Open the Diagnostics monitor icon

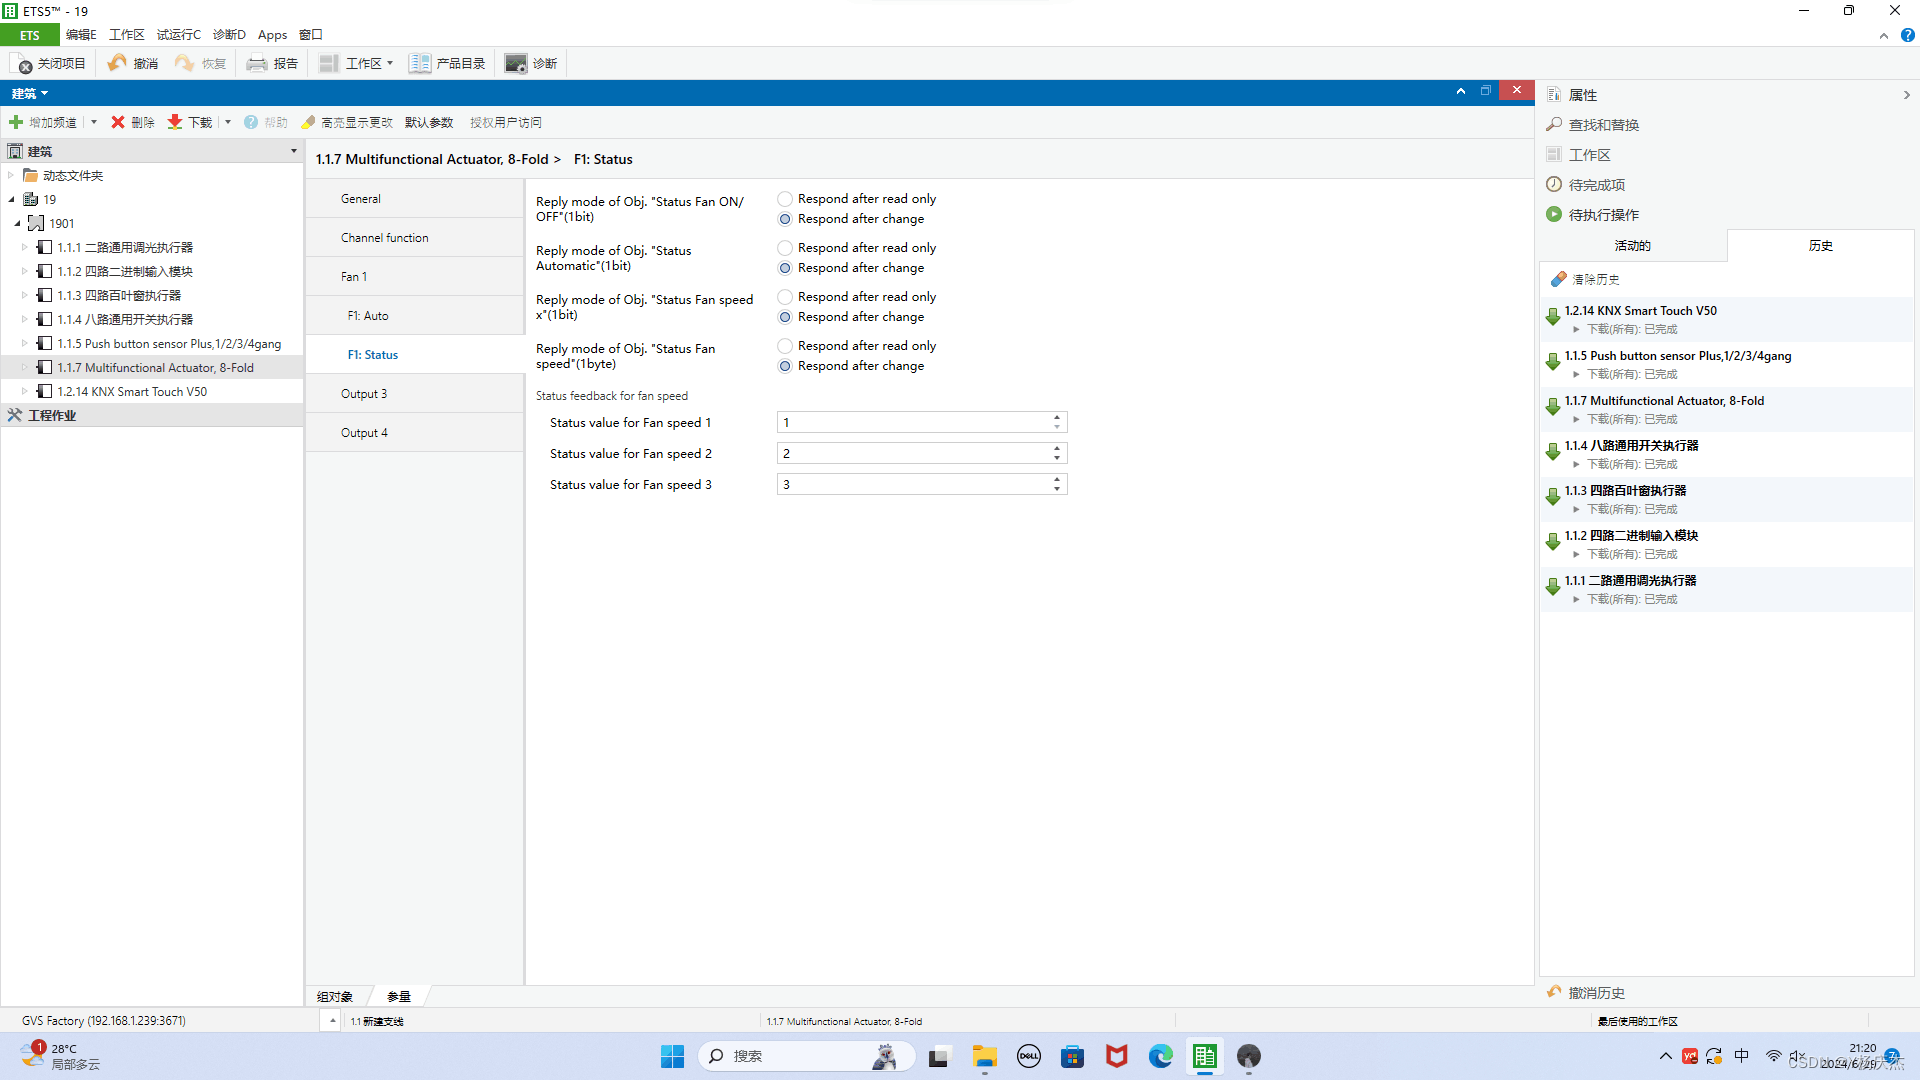pyautogui.click(x=515, y=63)
